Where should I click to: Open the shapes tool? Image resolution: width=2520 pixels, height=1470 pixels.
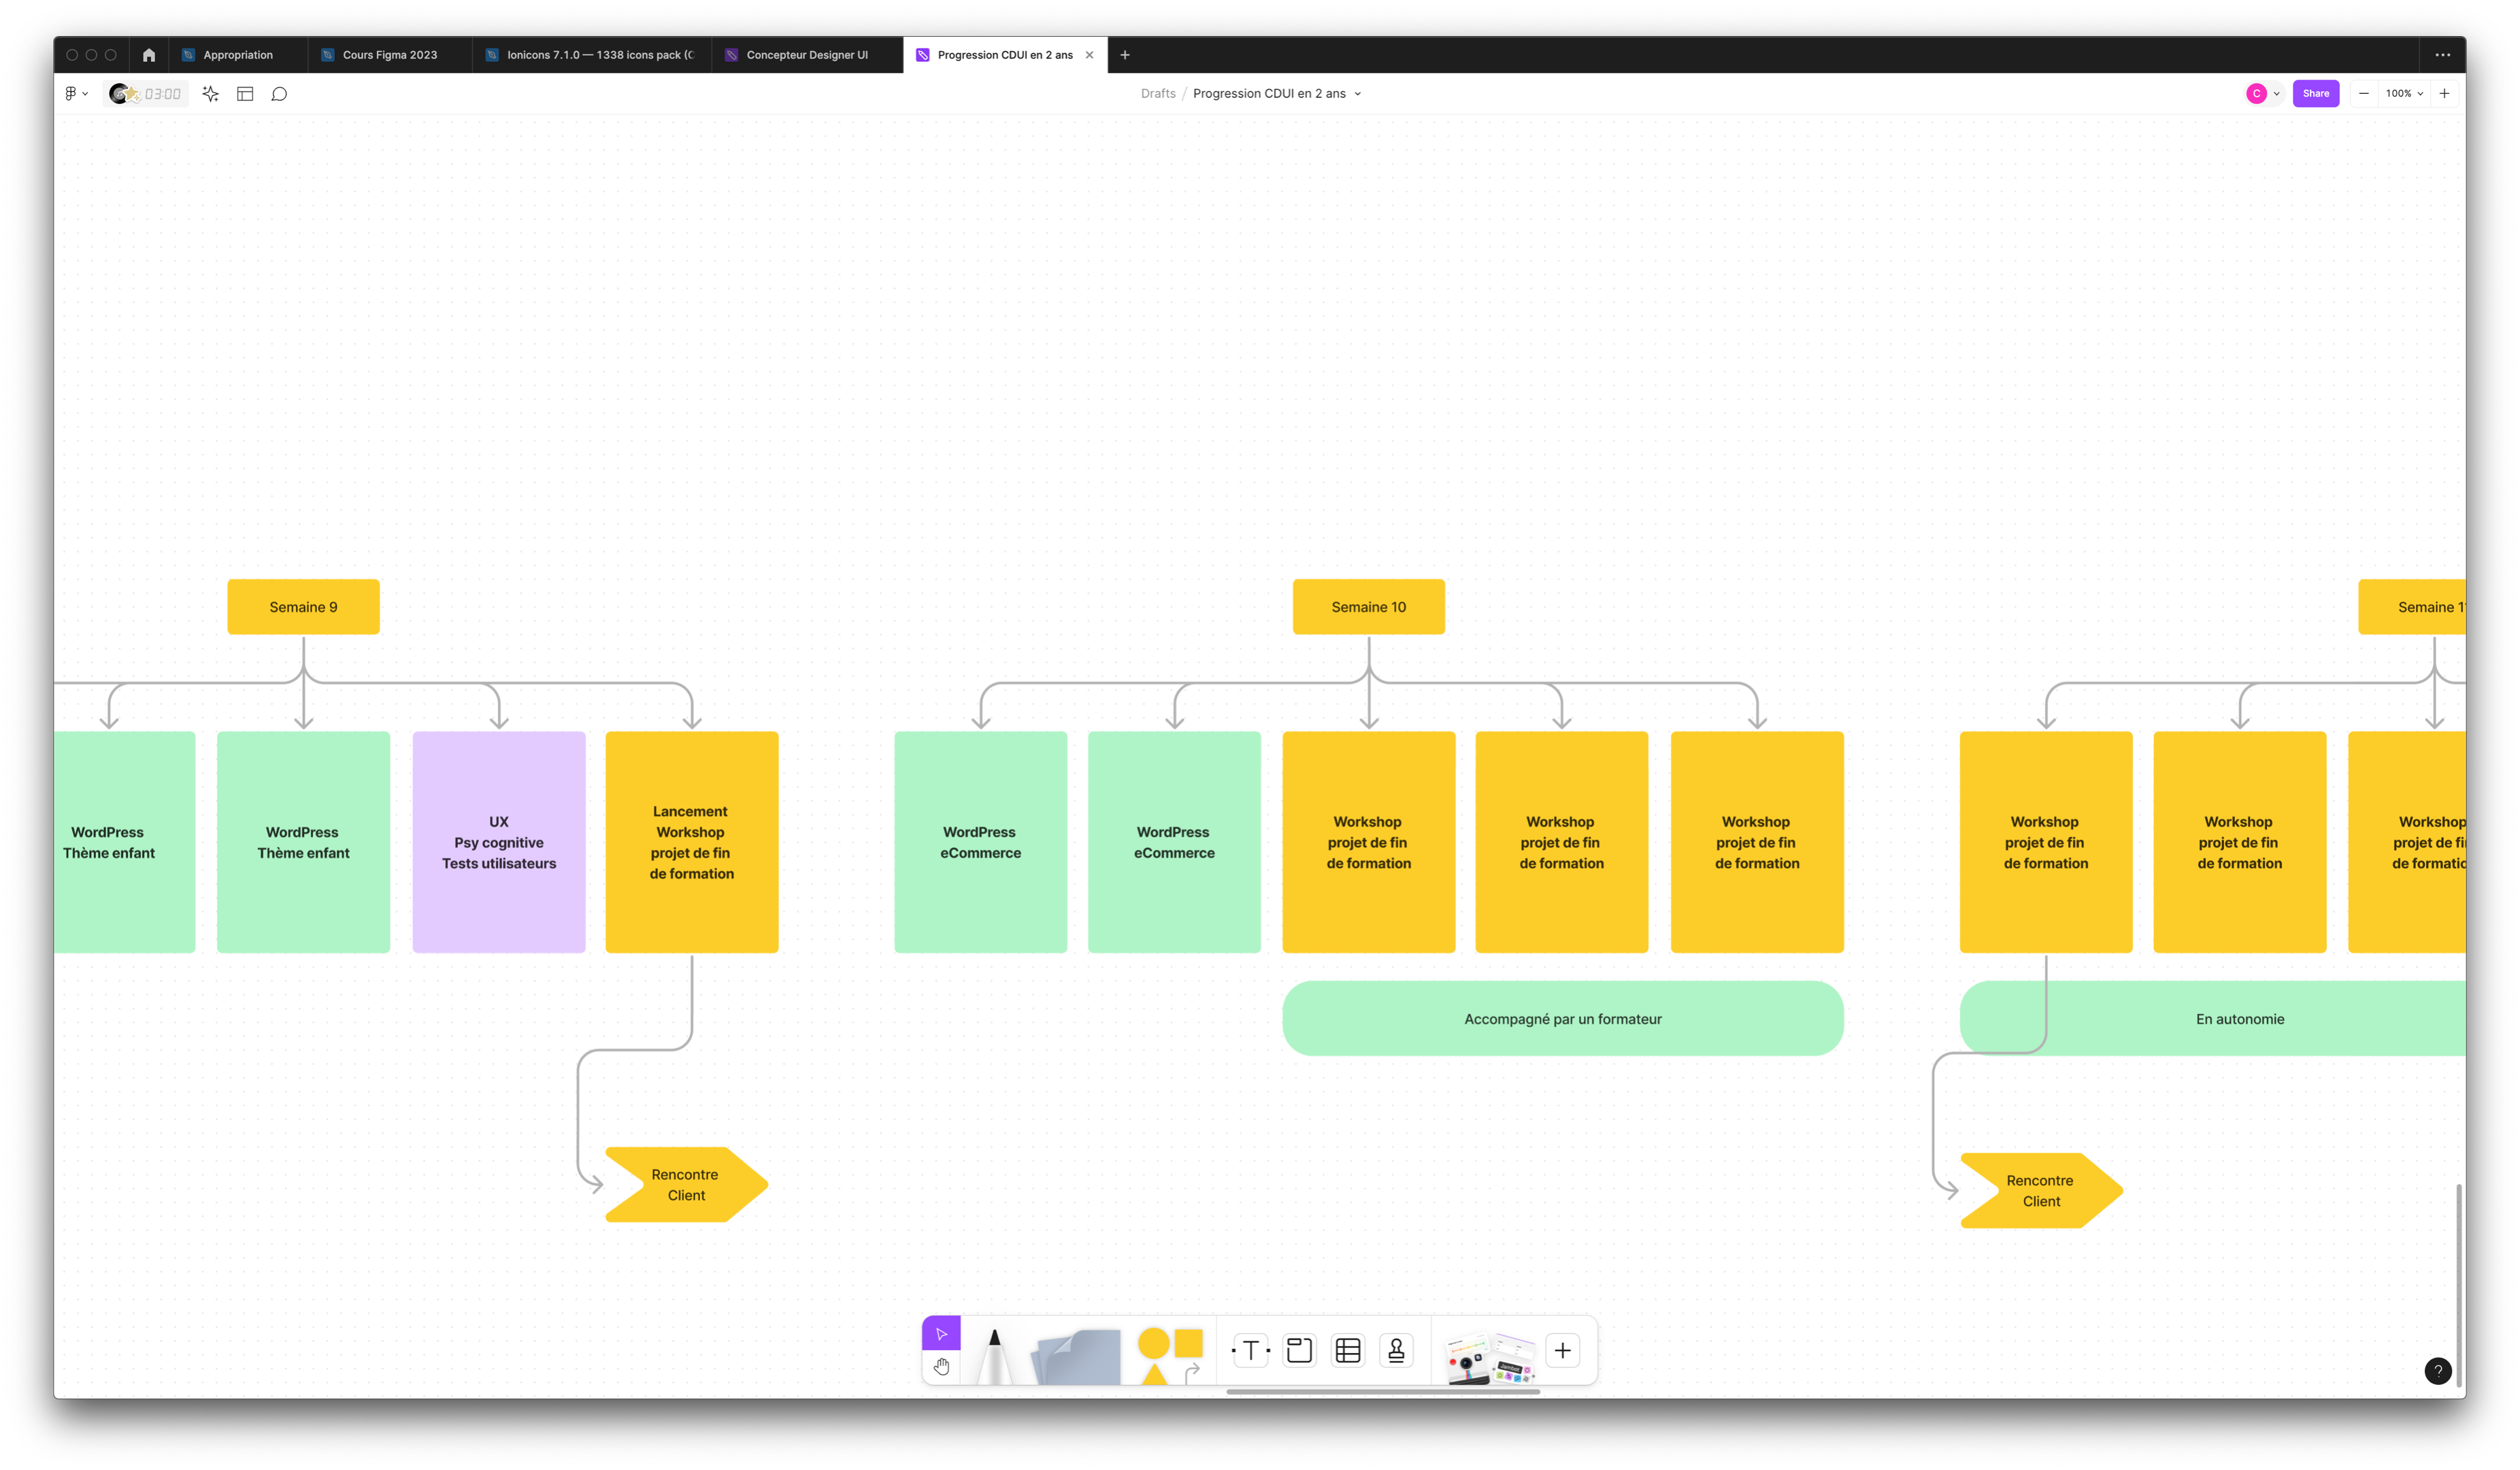(x=1169, y=1354)
